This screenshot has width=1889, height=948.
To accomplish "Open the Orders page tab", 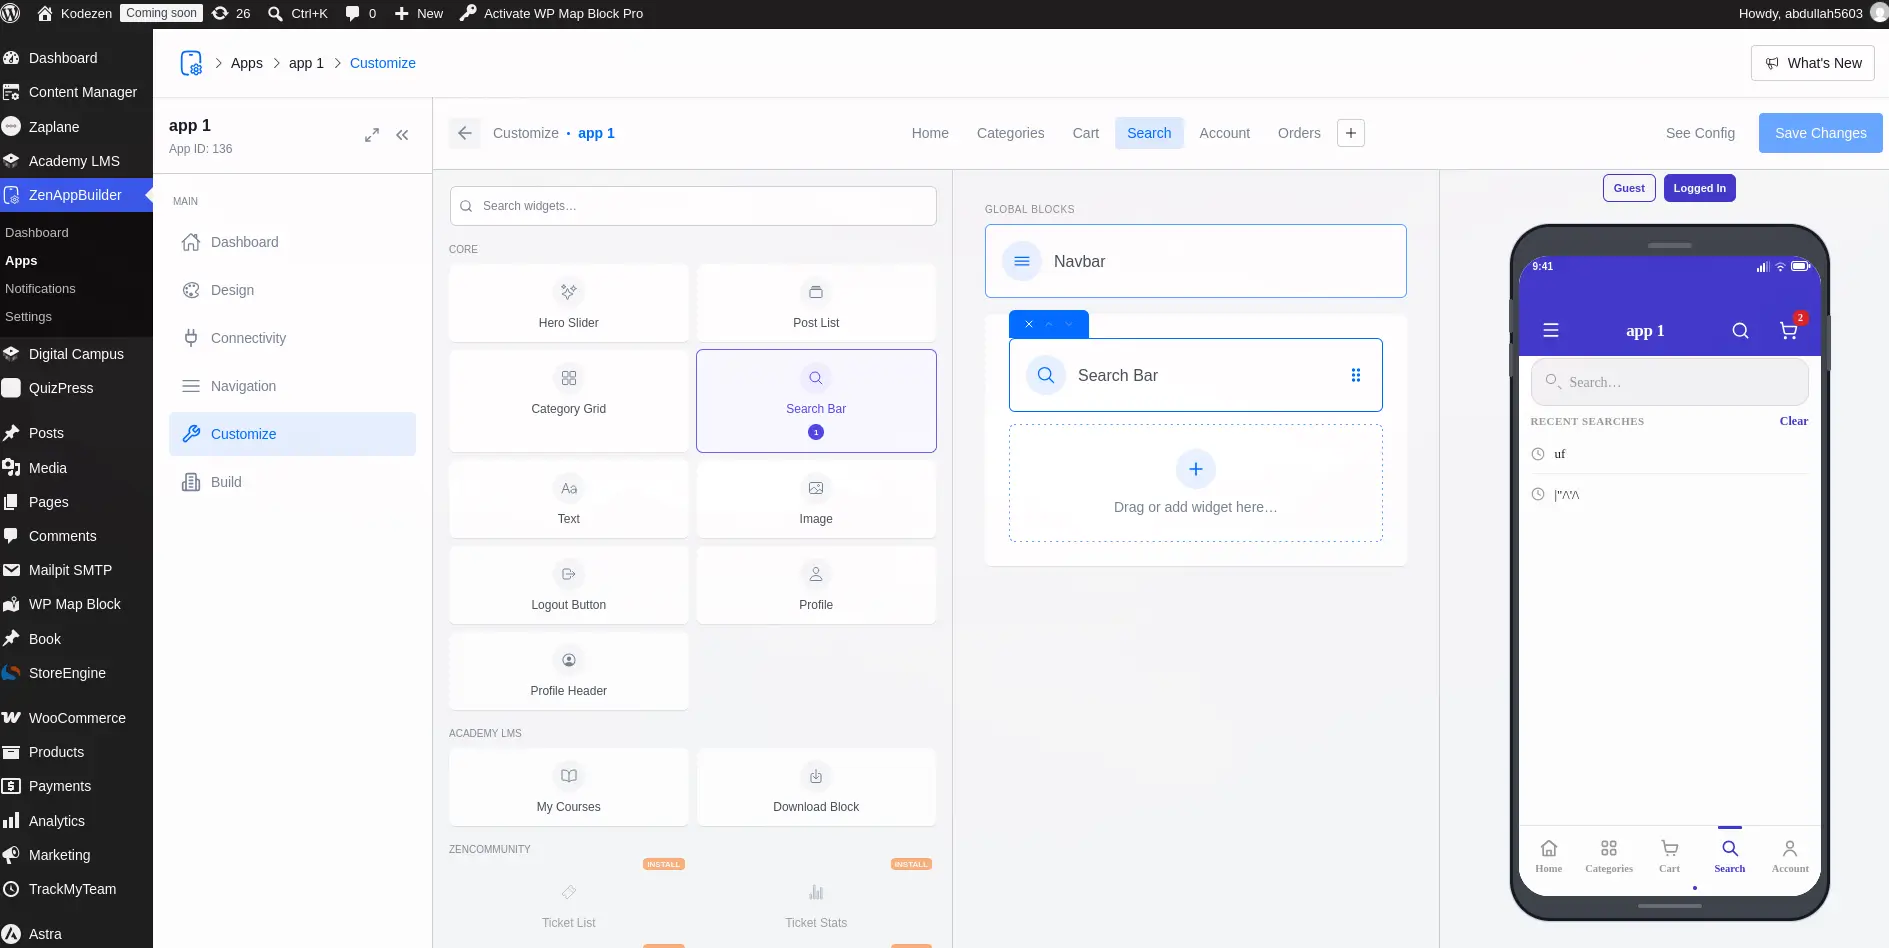I will coord(1299,133).
